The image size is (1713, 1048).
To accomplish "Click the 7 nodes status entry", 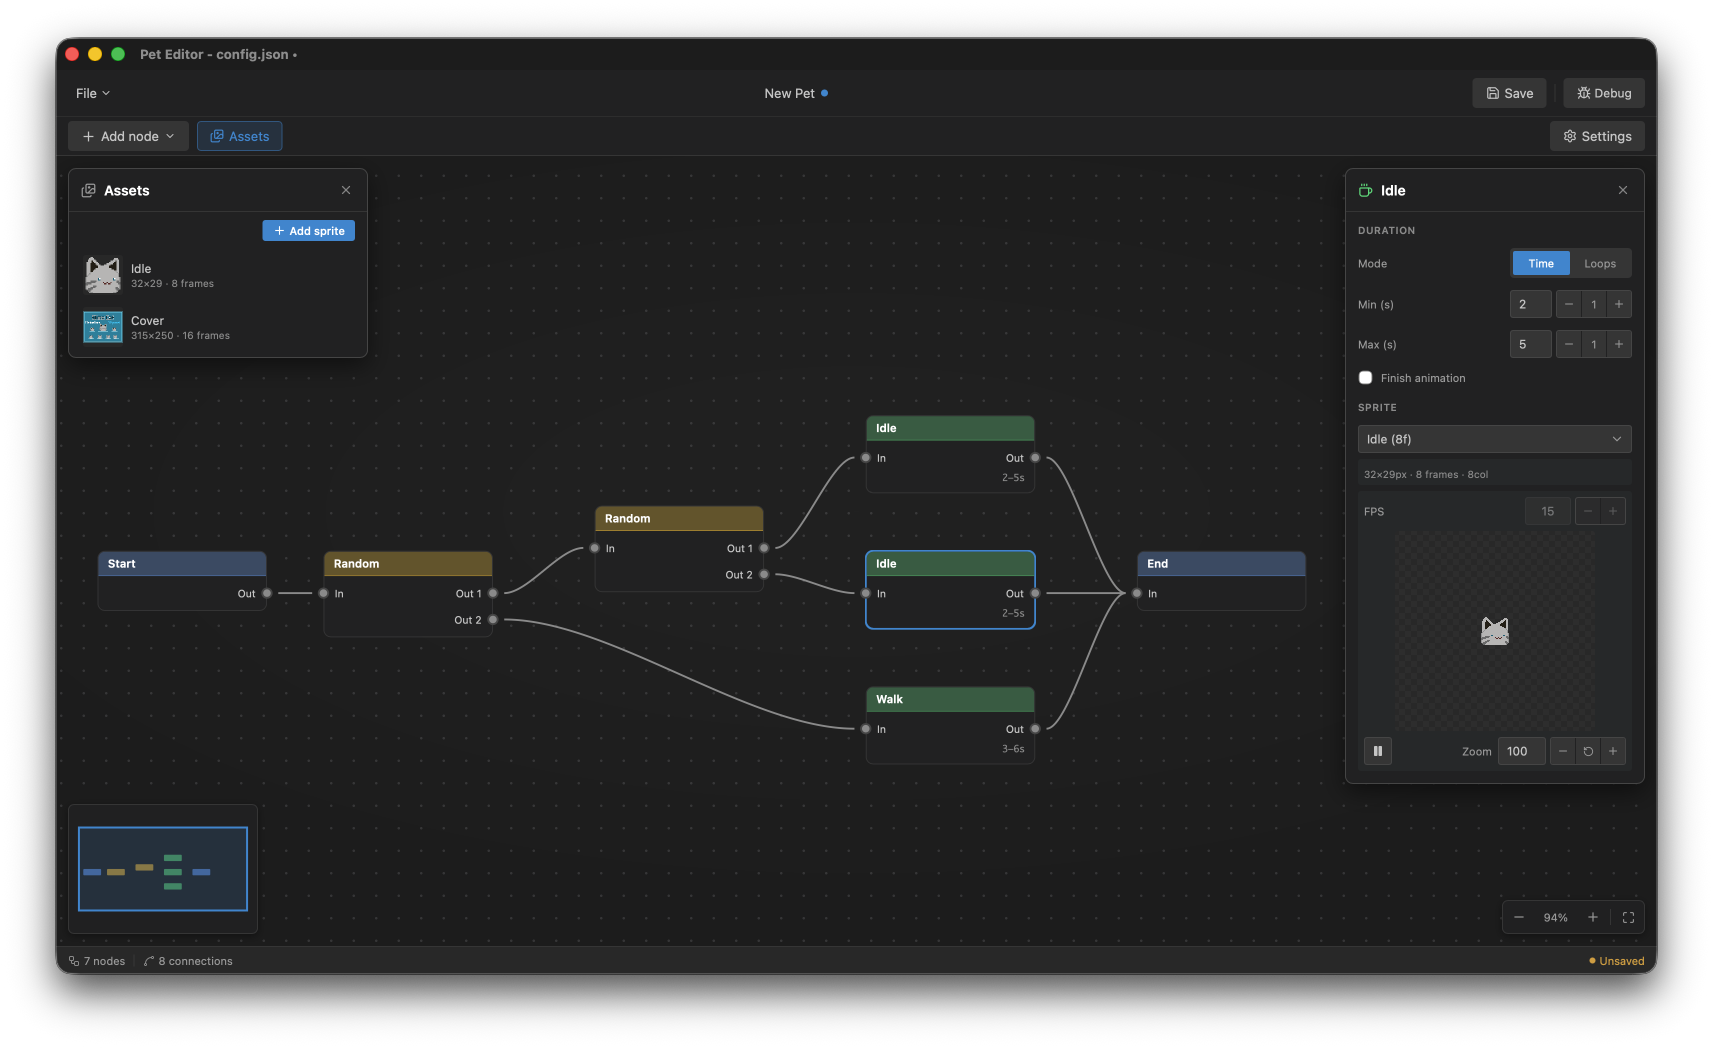I will [x=97, y=961].
